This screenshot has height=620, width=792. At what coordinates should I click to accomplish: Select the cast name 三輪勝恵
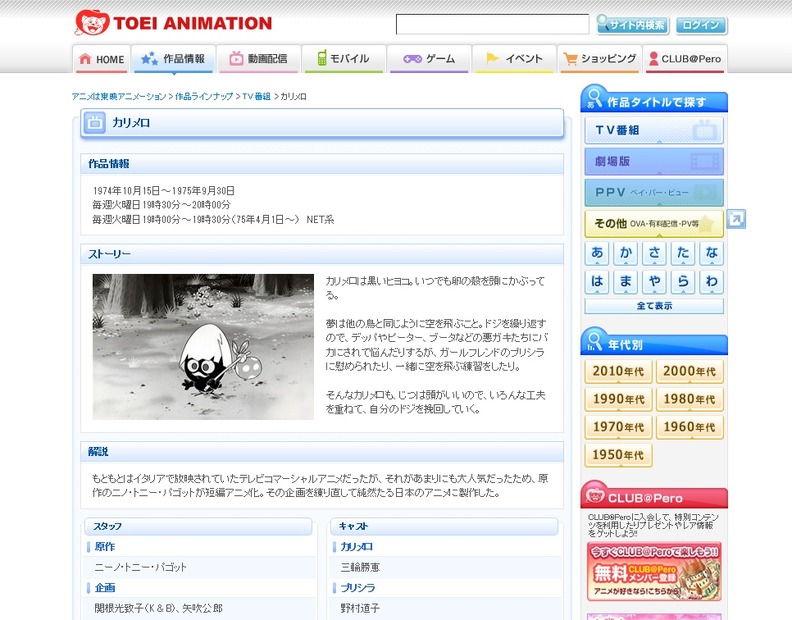(x=360, y=567)
